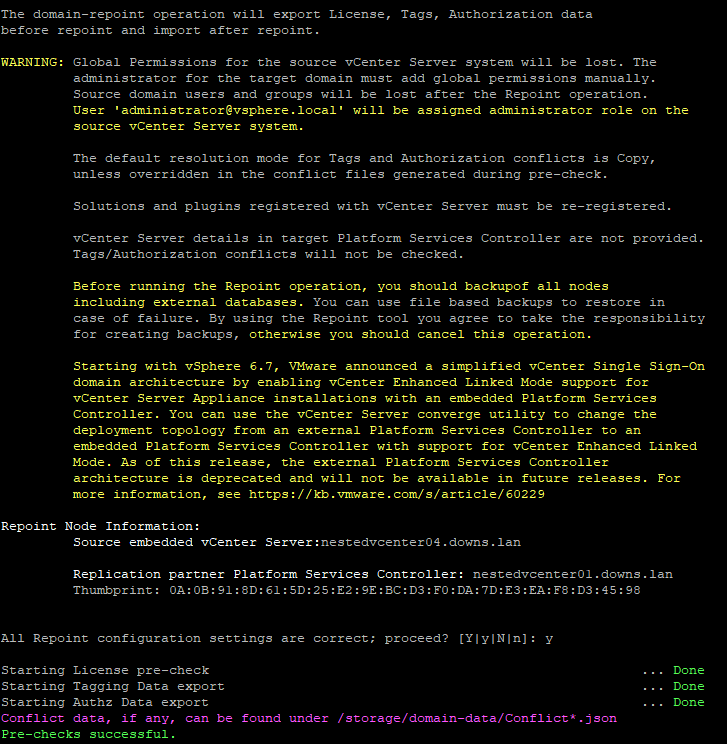Click Done status for Authz Data export

(688, 702)
